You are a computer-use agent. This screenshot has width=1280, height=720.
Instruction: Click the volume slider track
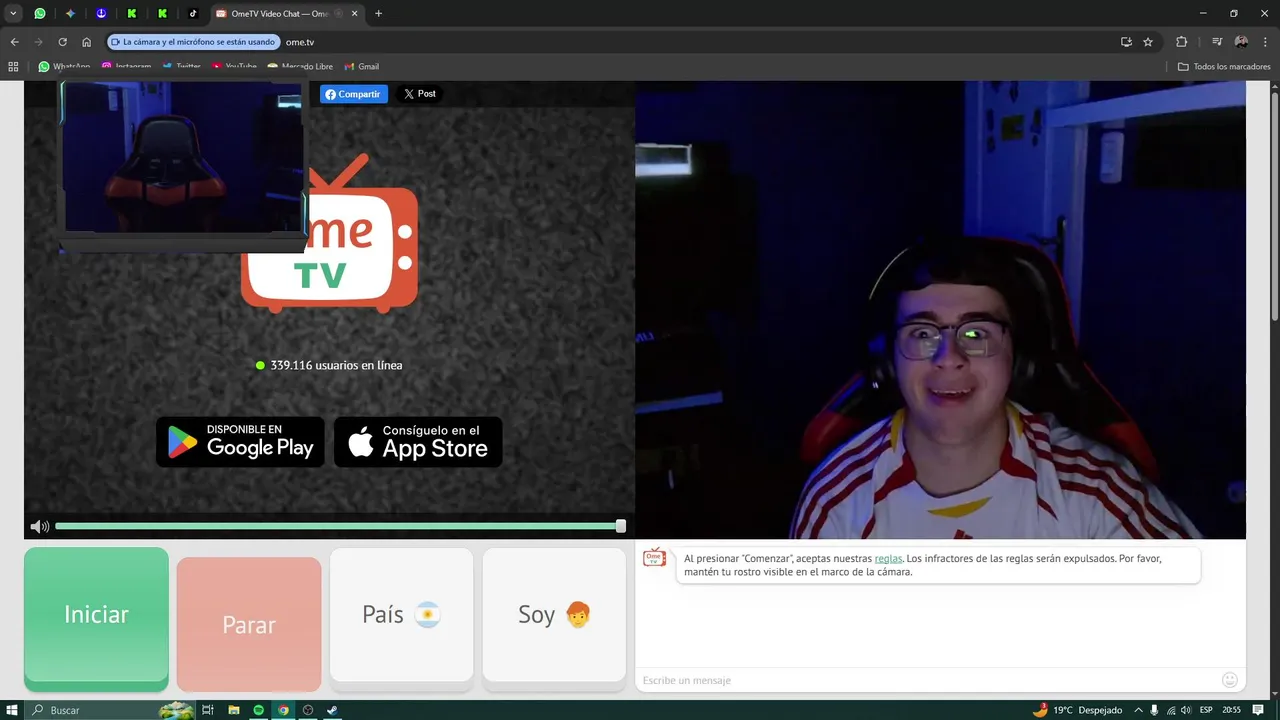(338, 526)
